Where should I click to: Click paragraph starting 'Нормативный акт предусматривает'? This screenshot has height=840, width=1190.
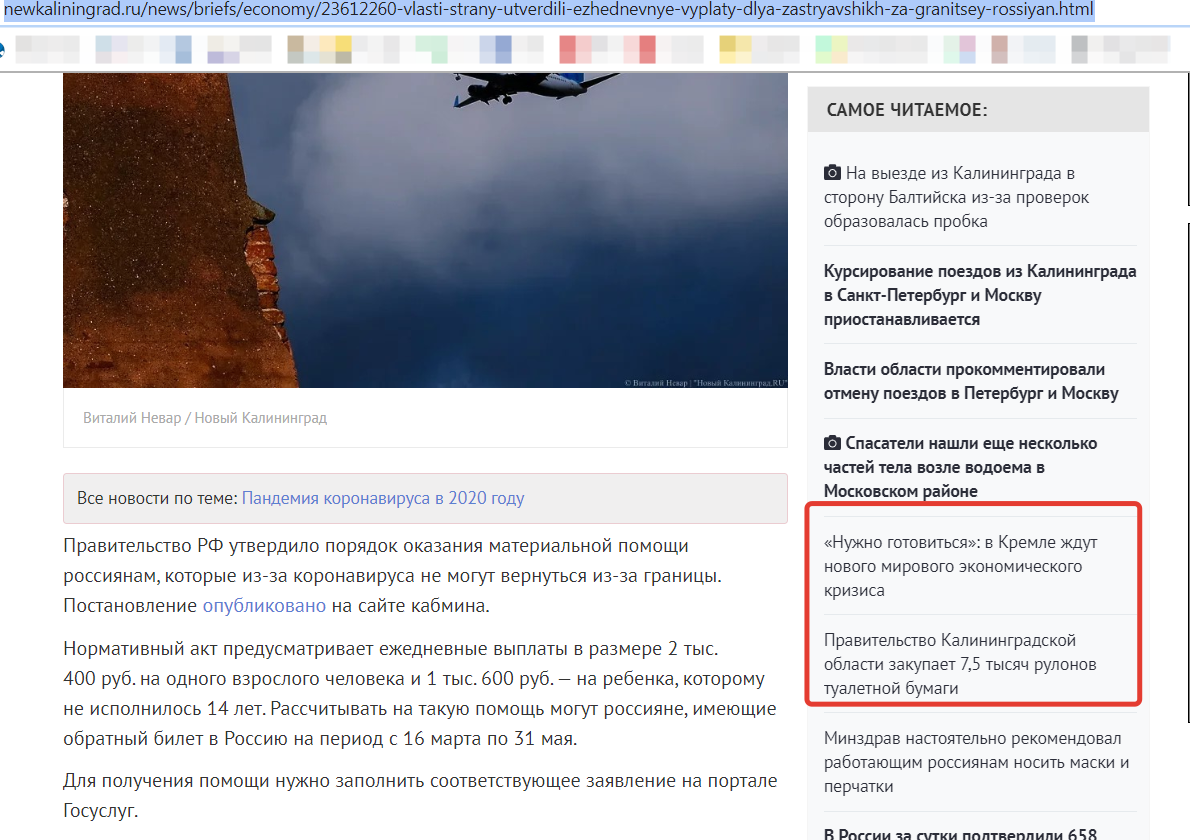tap(420, 694)
